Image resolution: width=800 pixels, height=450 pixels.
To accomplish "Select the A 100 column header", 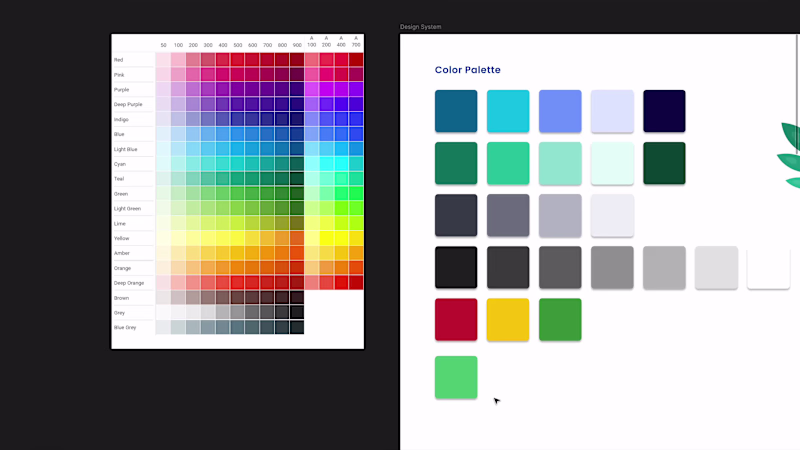I will [x=312, y=41].
